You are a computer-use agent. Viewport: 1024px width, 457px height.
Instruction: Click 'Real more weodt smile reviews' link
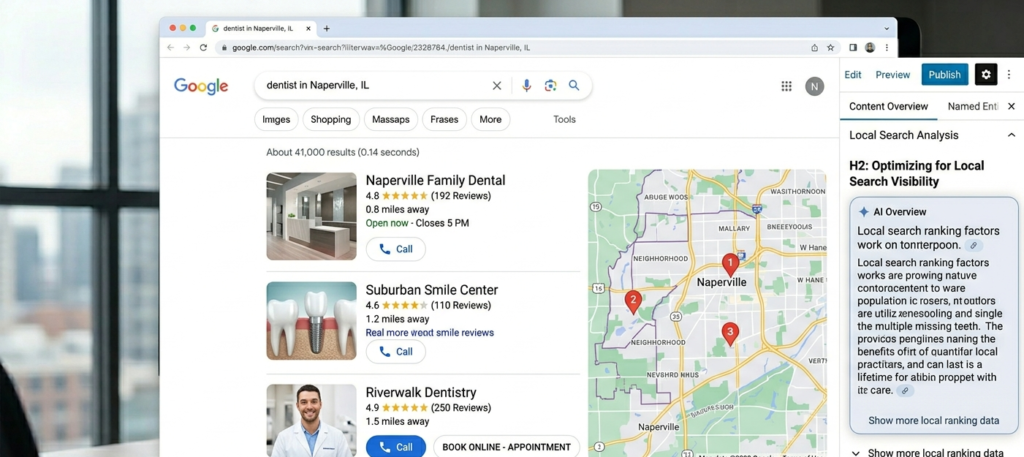pos(430,332)
